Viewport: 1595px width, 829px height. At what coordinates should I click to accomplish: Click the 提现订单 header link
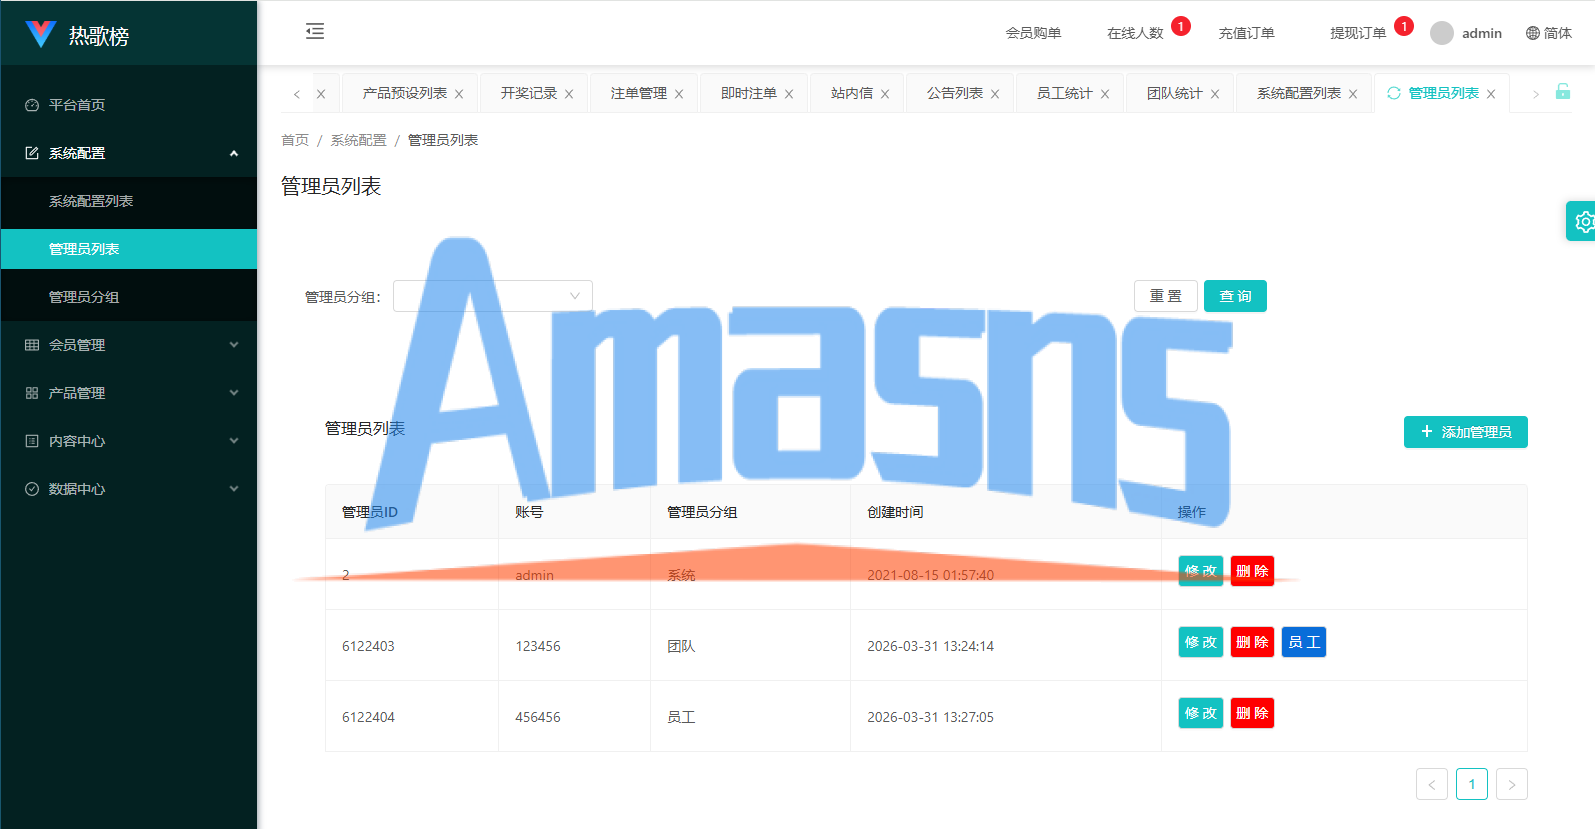pos(1358,33)
